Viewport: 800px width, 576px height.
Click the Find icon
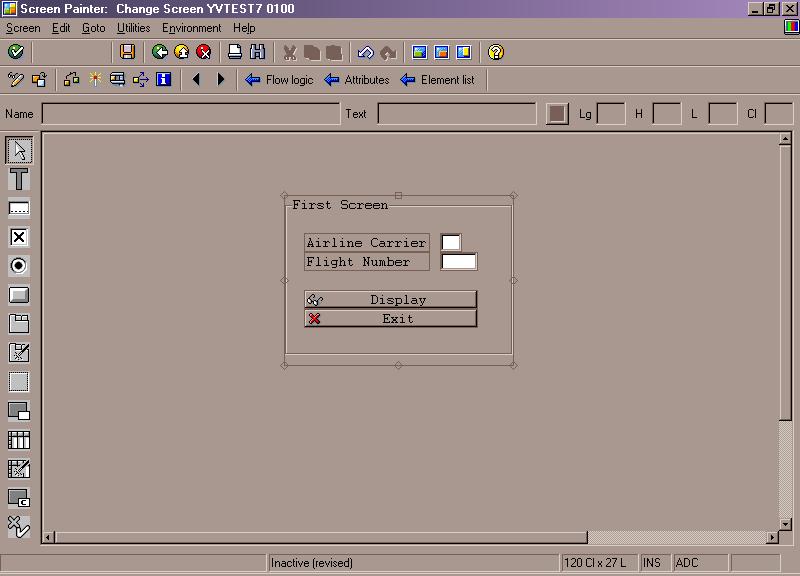[258, 52]
